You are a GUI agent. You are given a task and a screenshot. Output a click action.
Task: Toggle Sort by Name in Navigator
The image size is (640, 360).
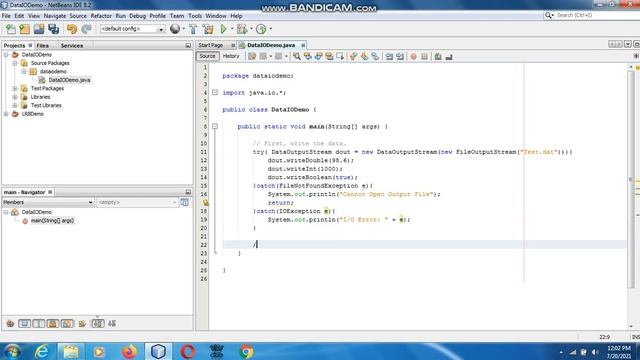[98, 324]
